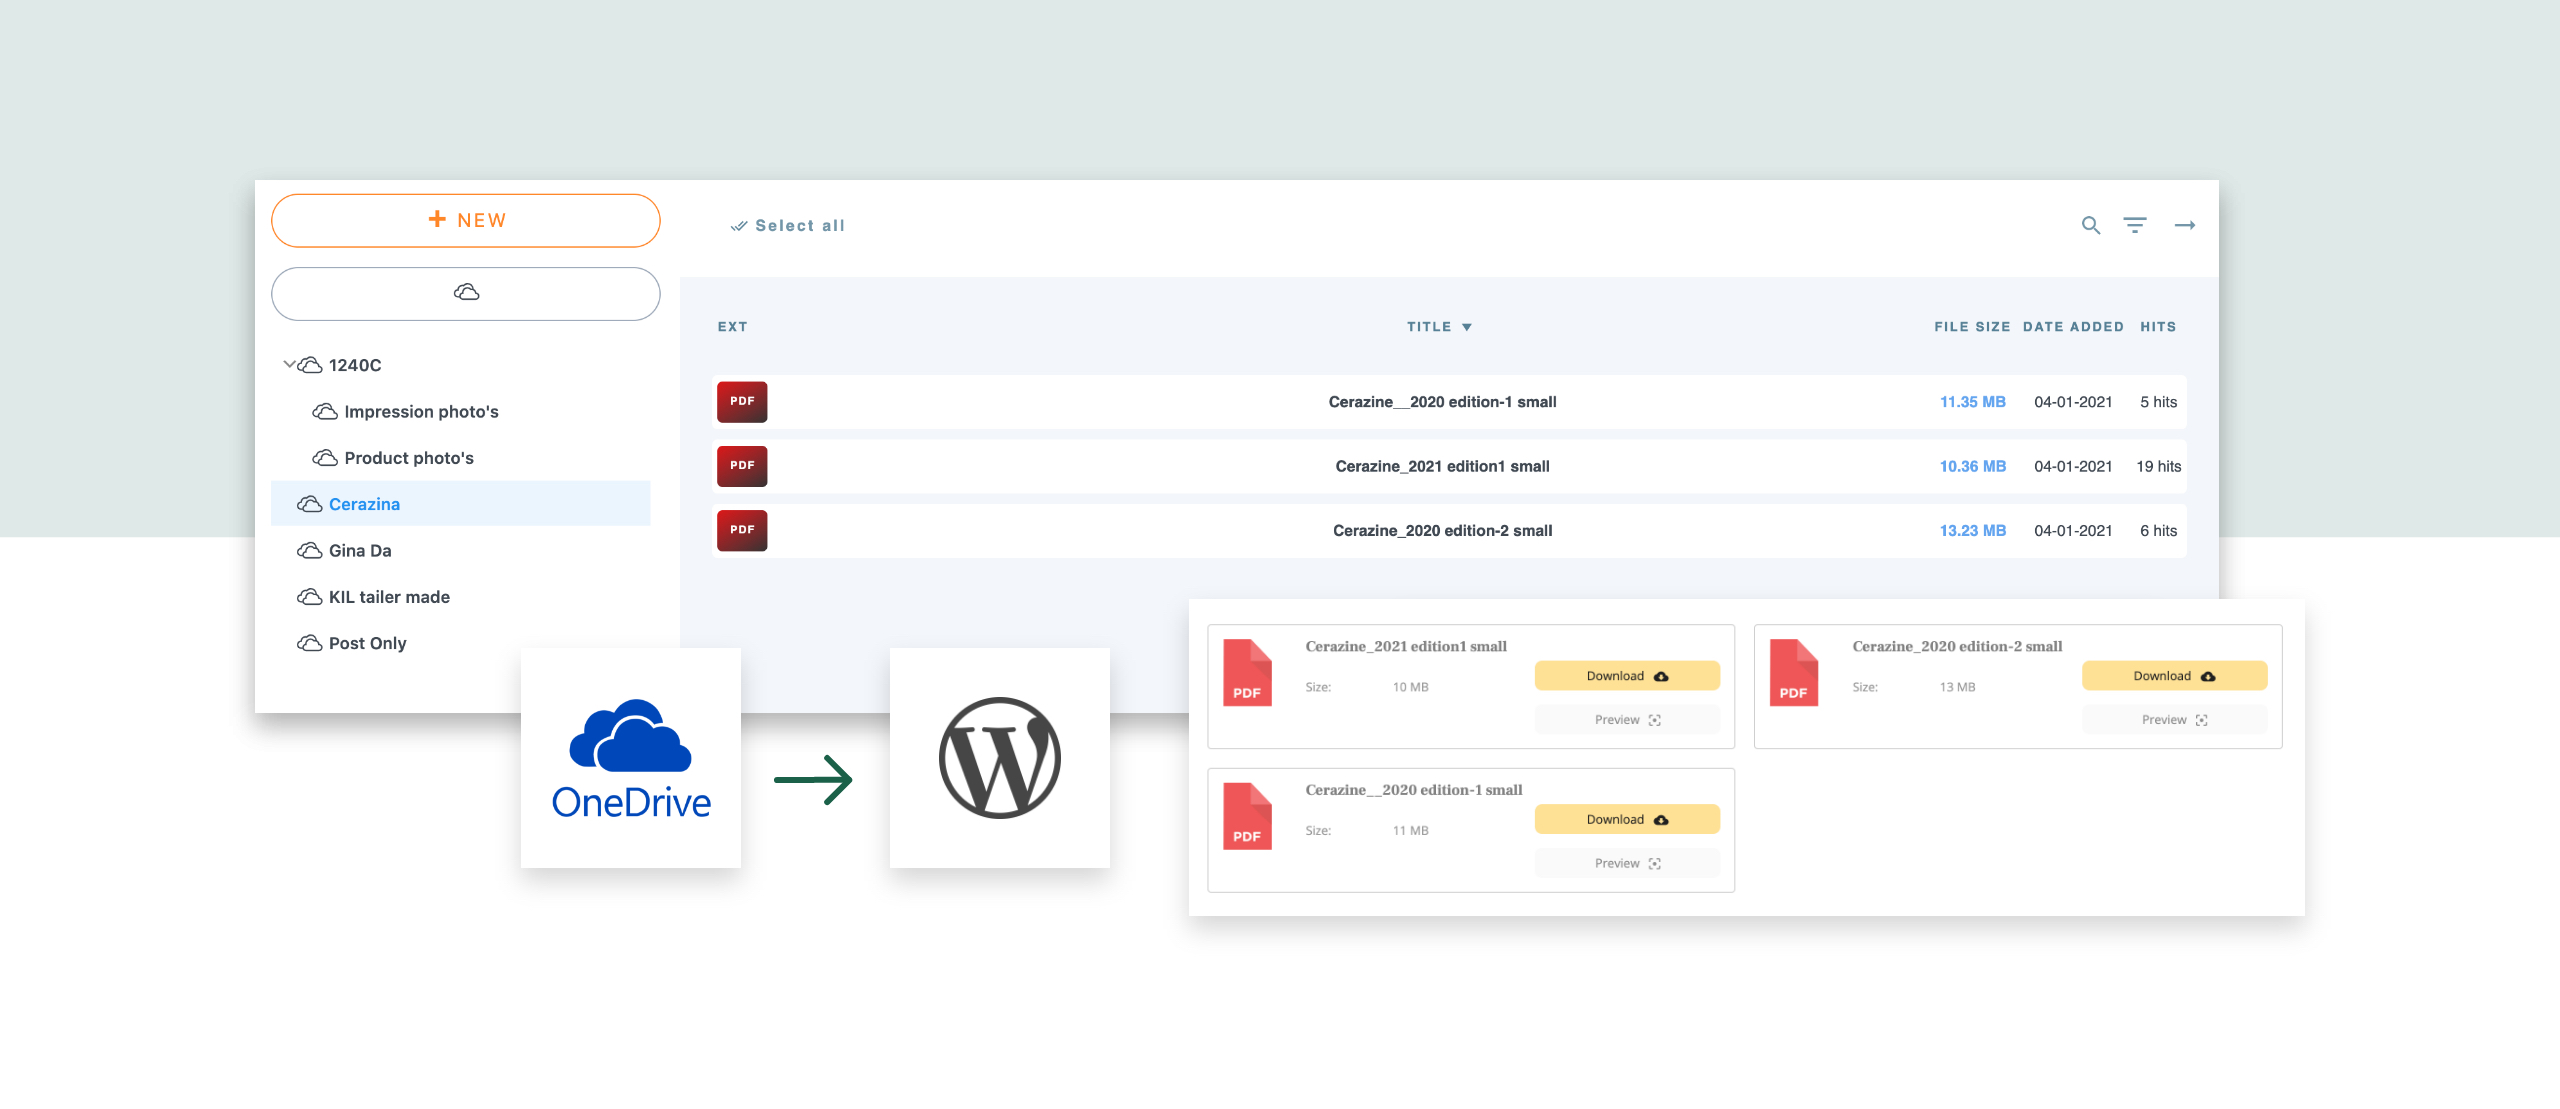
Task: Select the Cerazina folder in the sidebar
Action: [x=364, y=504]
